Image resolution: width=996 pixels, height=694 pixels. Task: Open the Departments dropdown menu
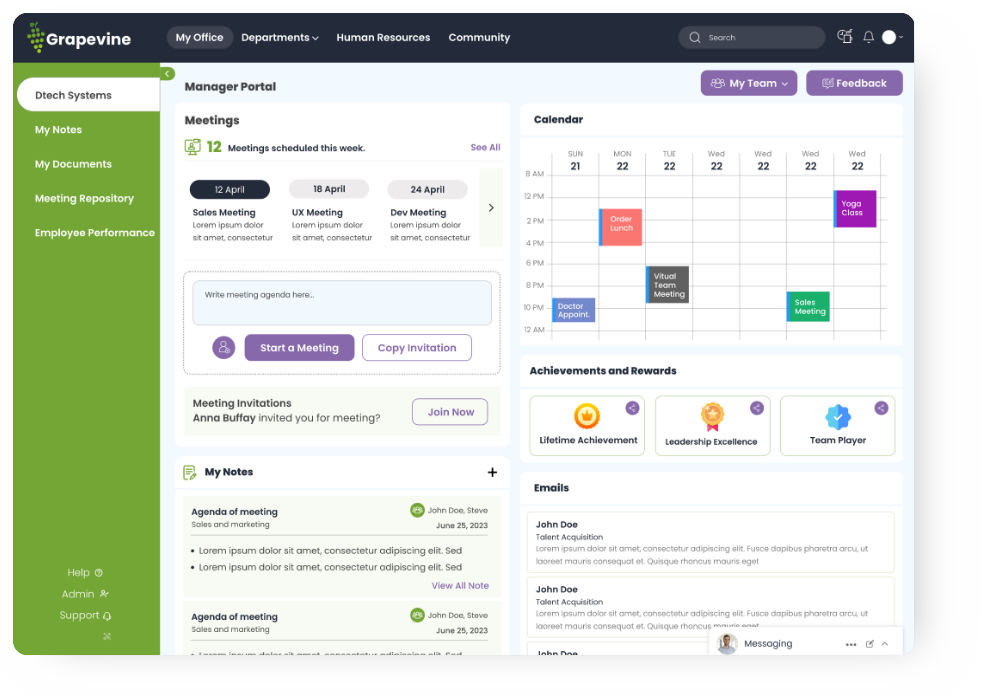[x=280, y=38]
